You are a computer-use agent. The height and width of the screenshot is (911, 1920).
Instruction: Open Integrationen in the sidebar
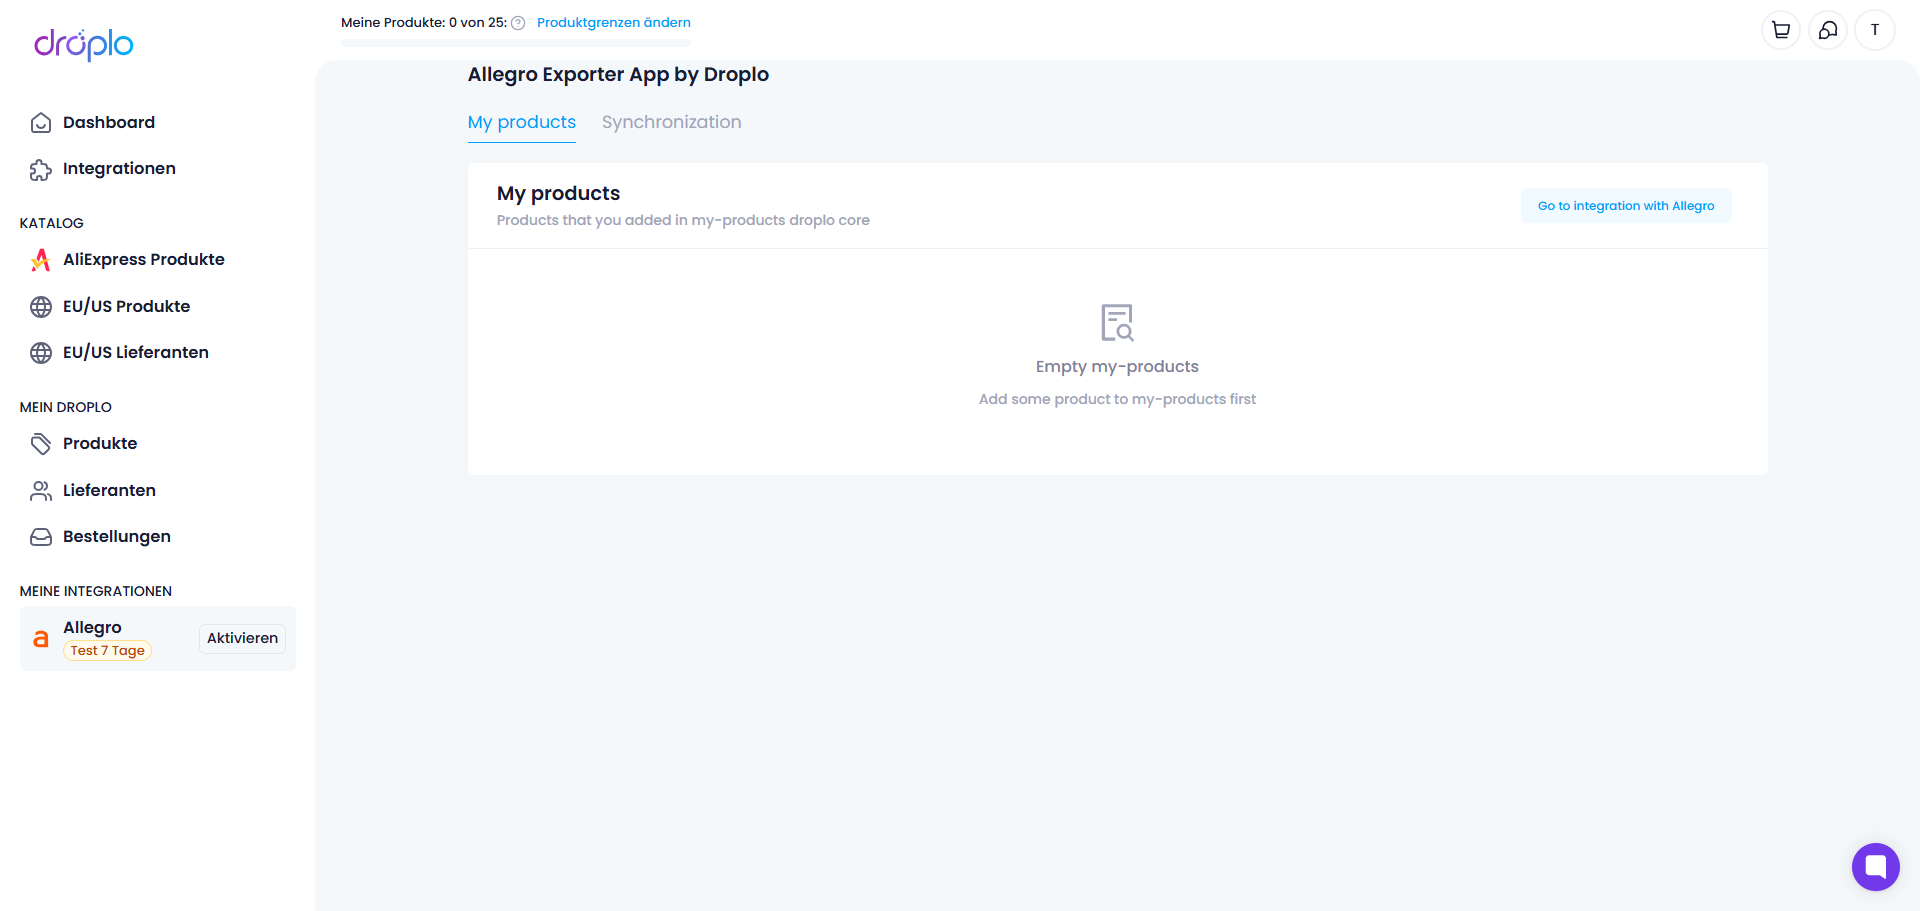(x=119, y=168)
